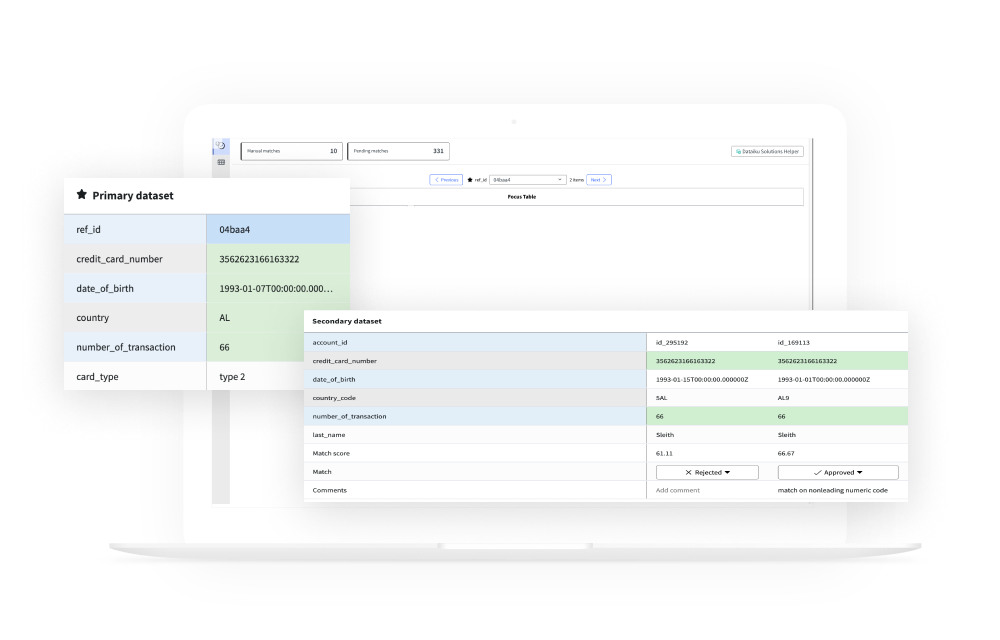Screen dimensions: 1000x640
Task: Select primary date_of_birth value 1993-01-07
Action: click(276, 288)
